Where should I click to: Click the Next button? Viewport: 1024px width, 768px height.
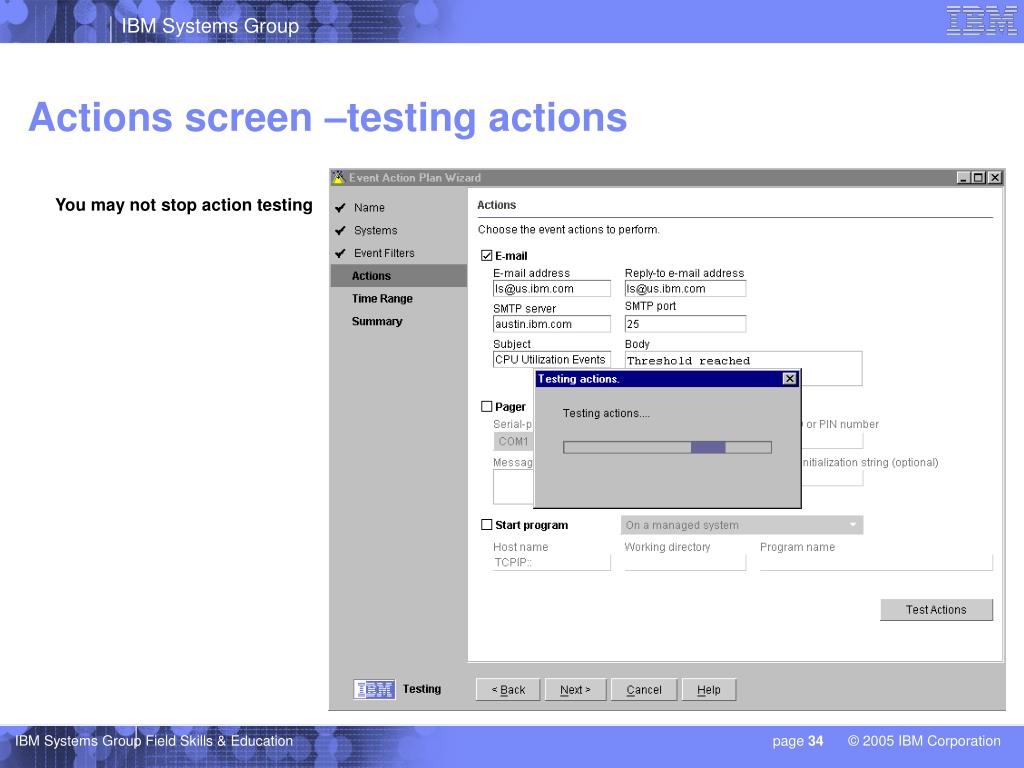pyautogui.click(x=575, y=690)
